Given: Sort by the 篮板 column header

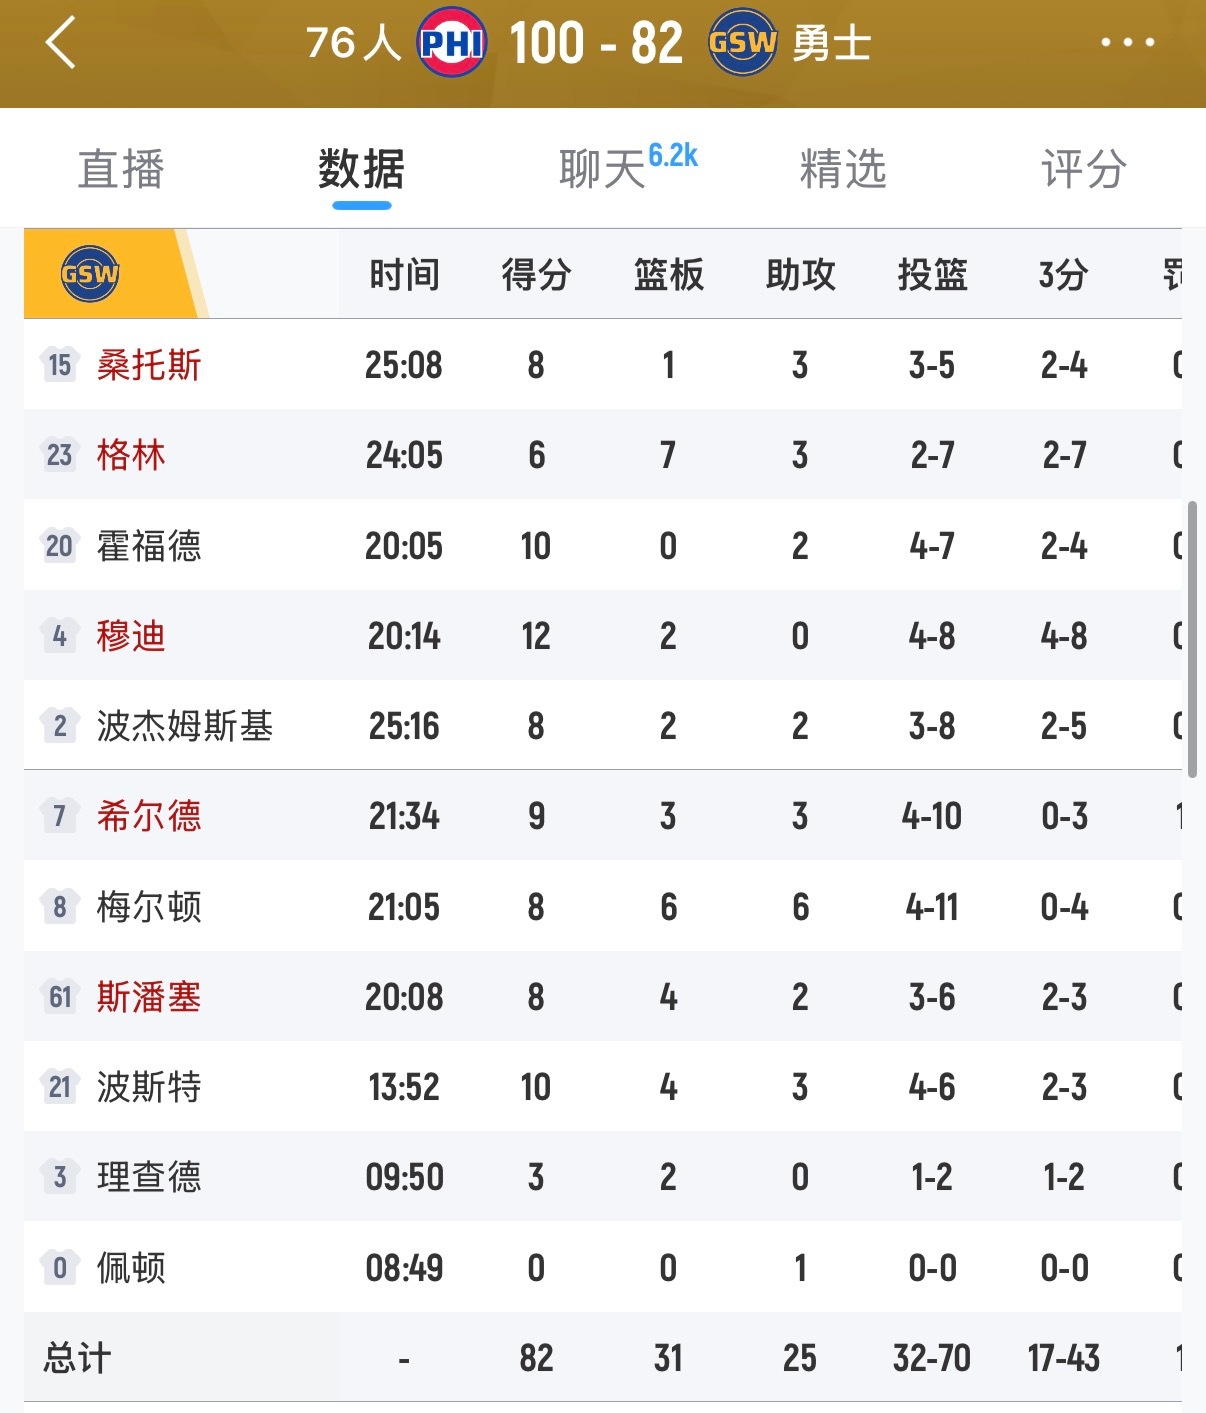Looking at the screenshot, I should [667, 275].
